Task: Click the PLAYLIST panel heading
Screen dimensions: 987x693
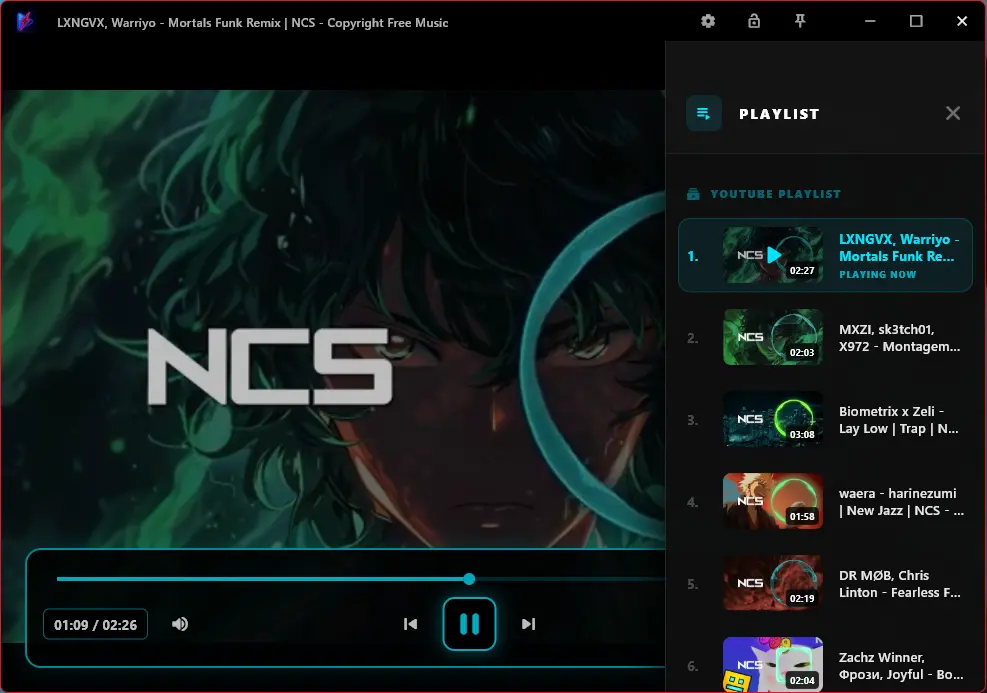Action: pos(779,114)
